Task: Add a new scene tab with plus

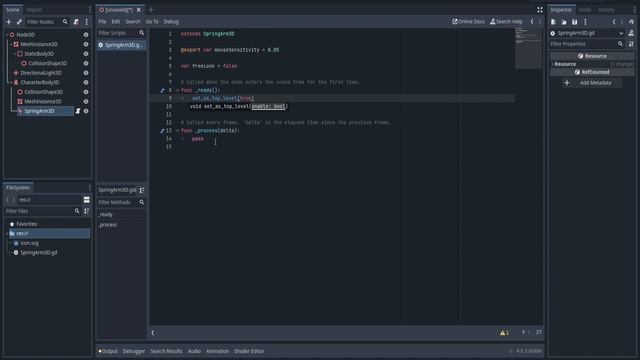Action: click(151, 9)
